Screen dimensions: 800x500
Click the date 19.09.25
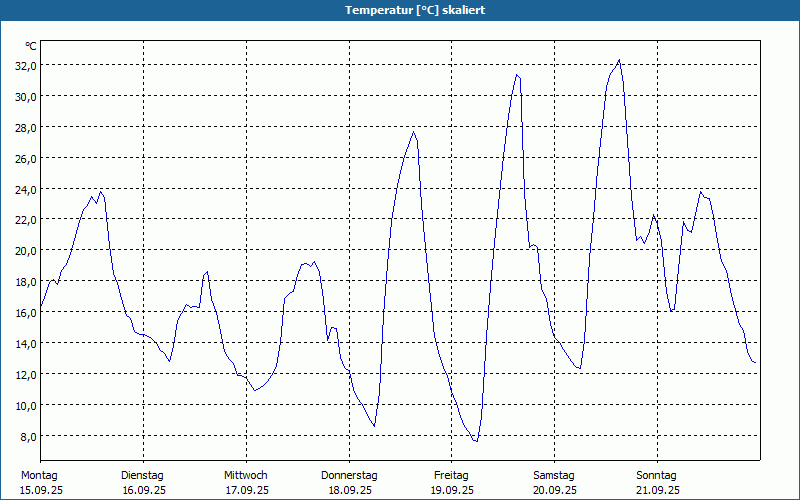click(453, 491)
